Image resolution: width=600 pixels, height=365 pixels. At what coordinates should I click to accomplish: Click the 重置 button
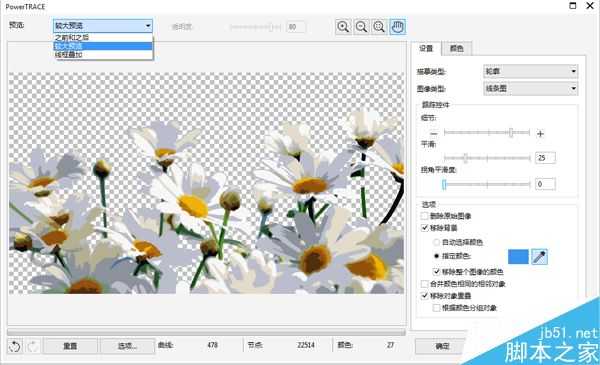click(70, 346)
